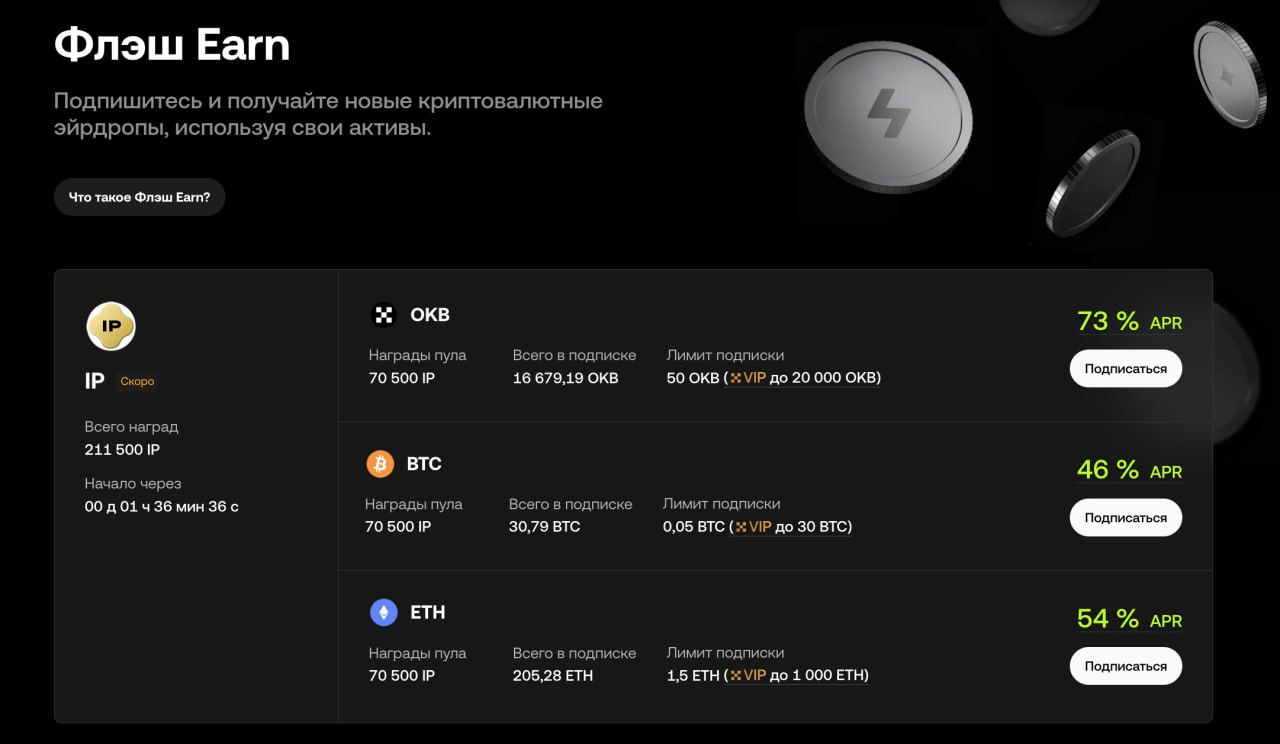Image resolution: width=1280 pixels, height=744 pixels.
Task: Click Подписаться in the ETH row
Action: click(1125, 666)
